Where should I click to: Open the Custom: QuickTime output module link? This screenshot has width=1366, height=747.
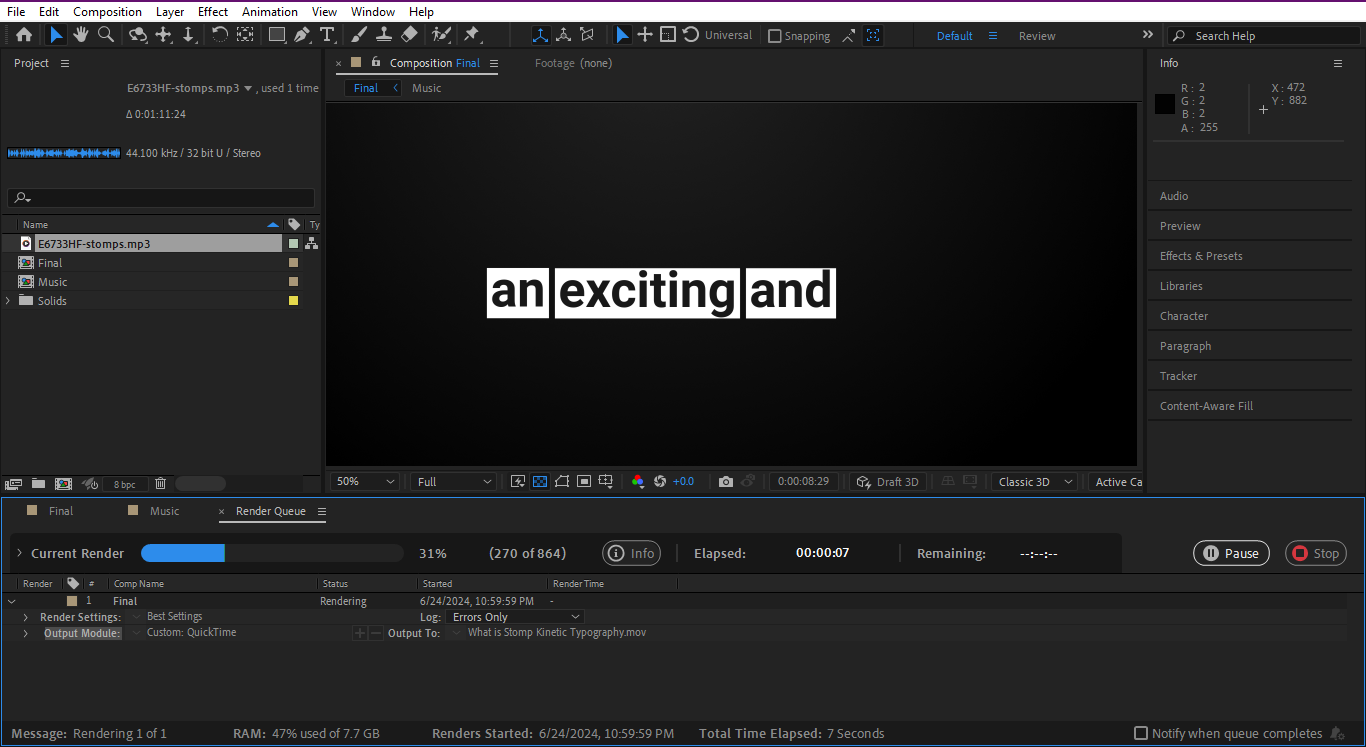click(192, 632)
